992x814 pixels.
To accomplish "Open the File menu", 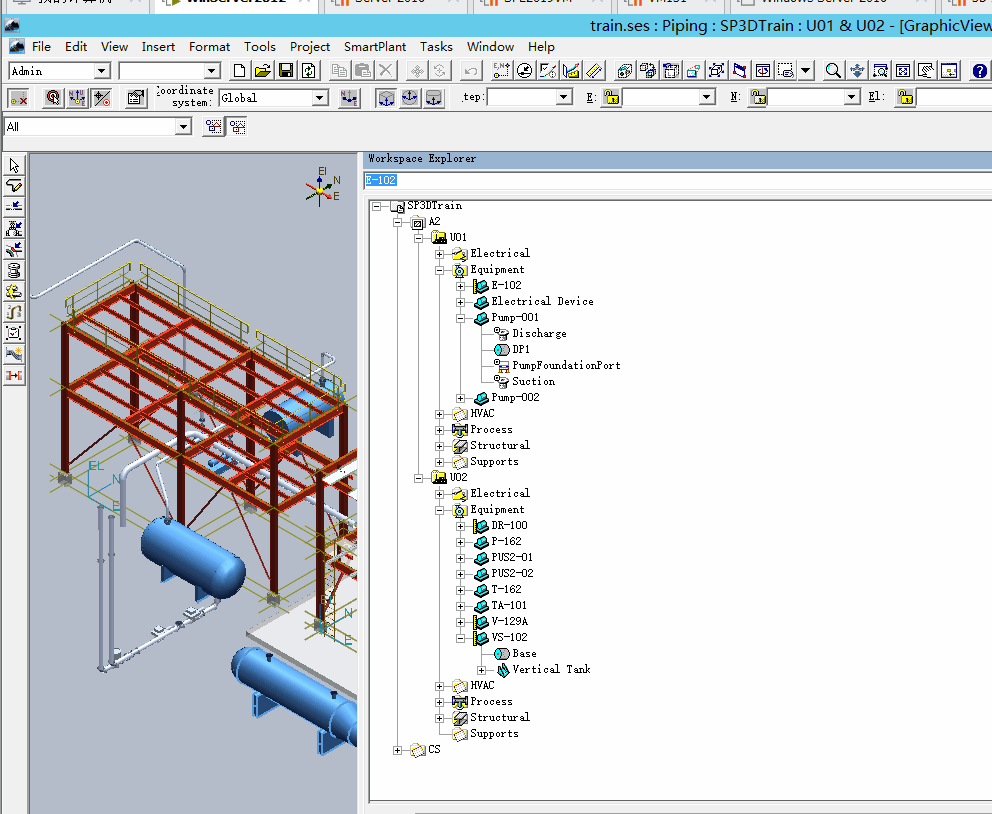I will click(41, 47).
